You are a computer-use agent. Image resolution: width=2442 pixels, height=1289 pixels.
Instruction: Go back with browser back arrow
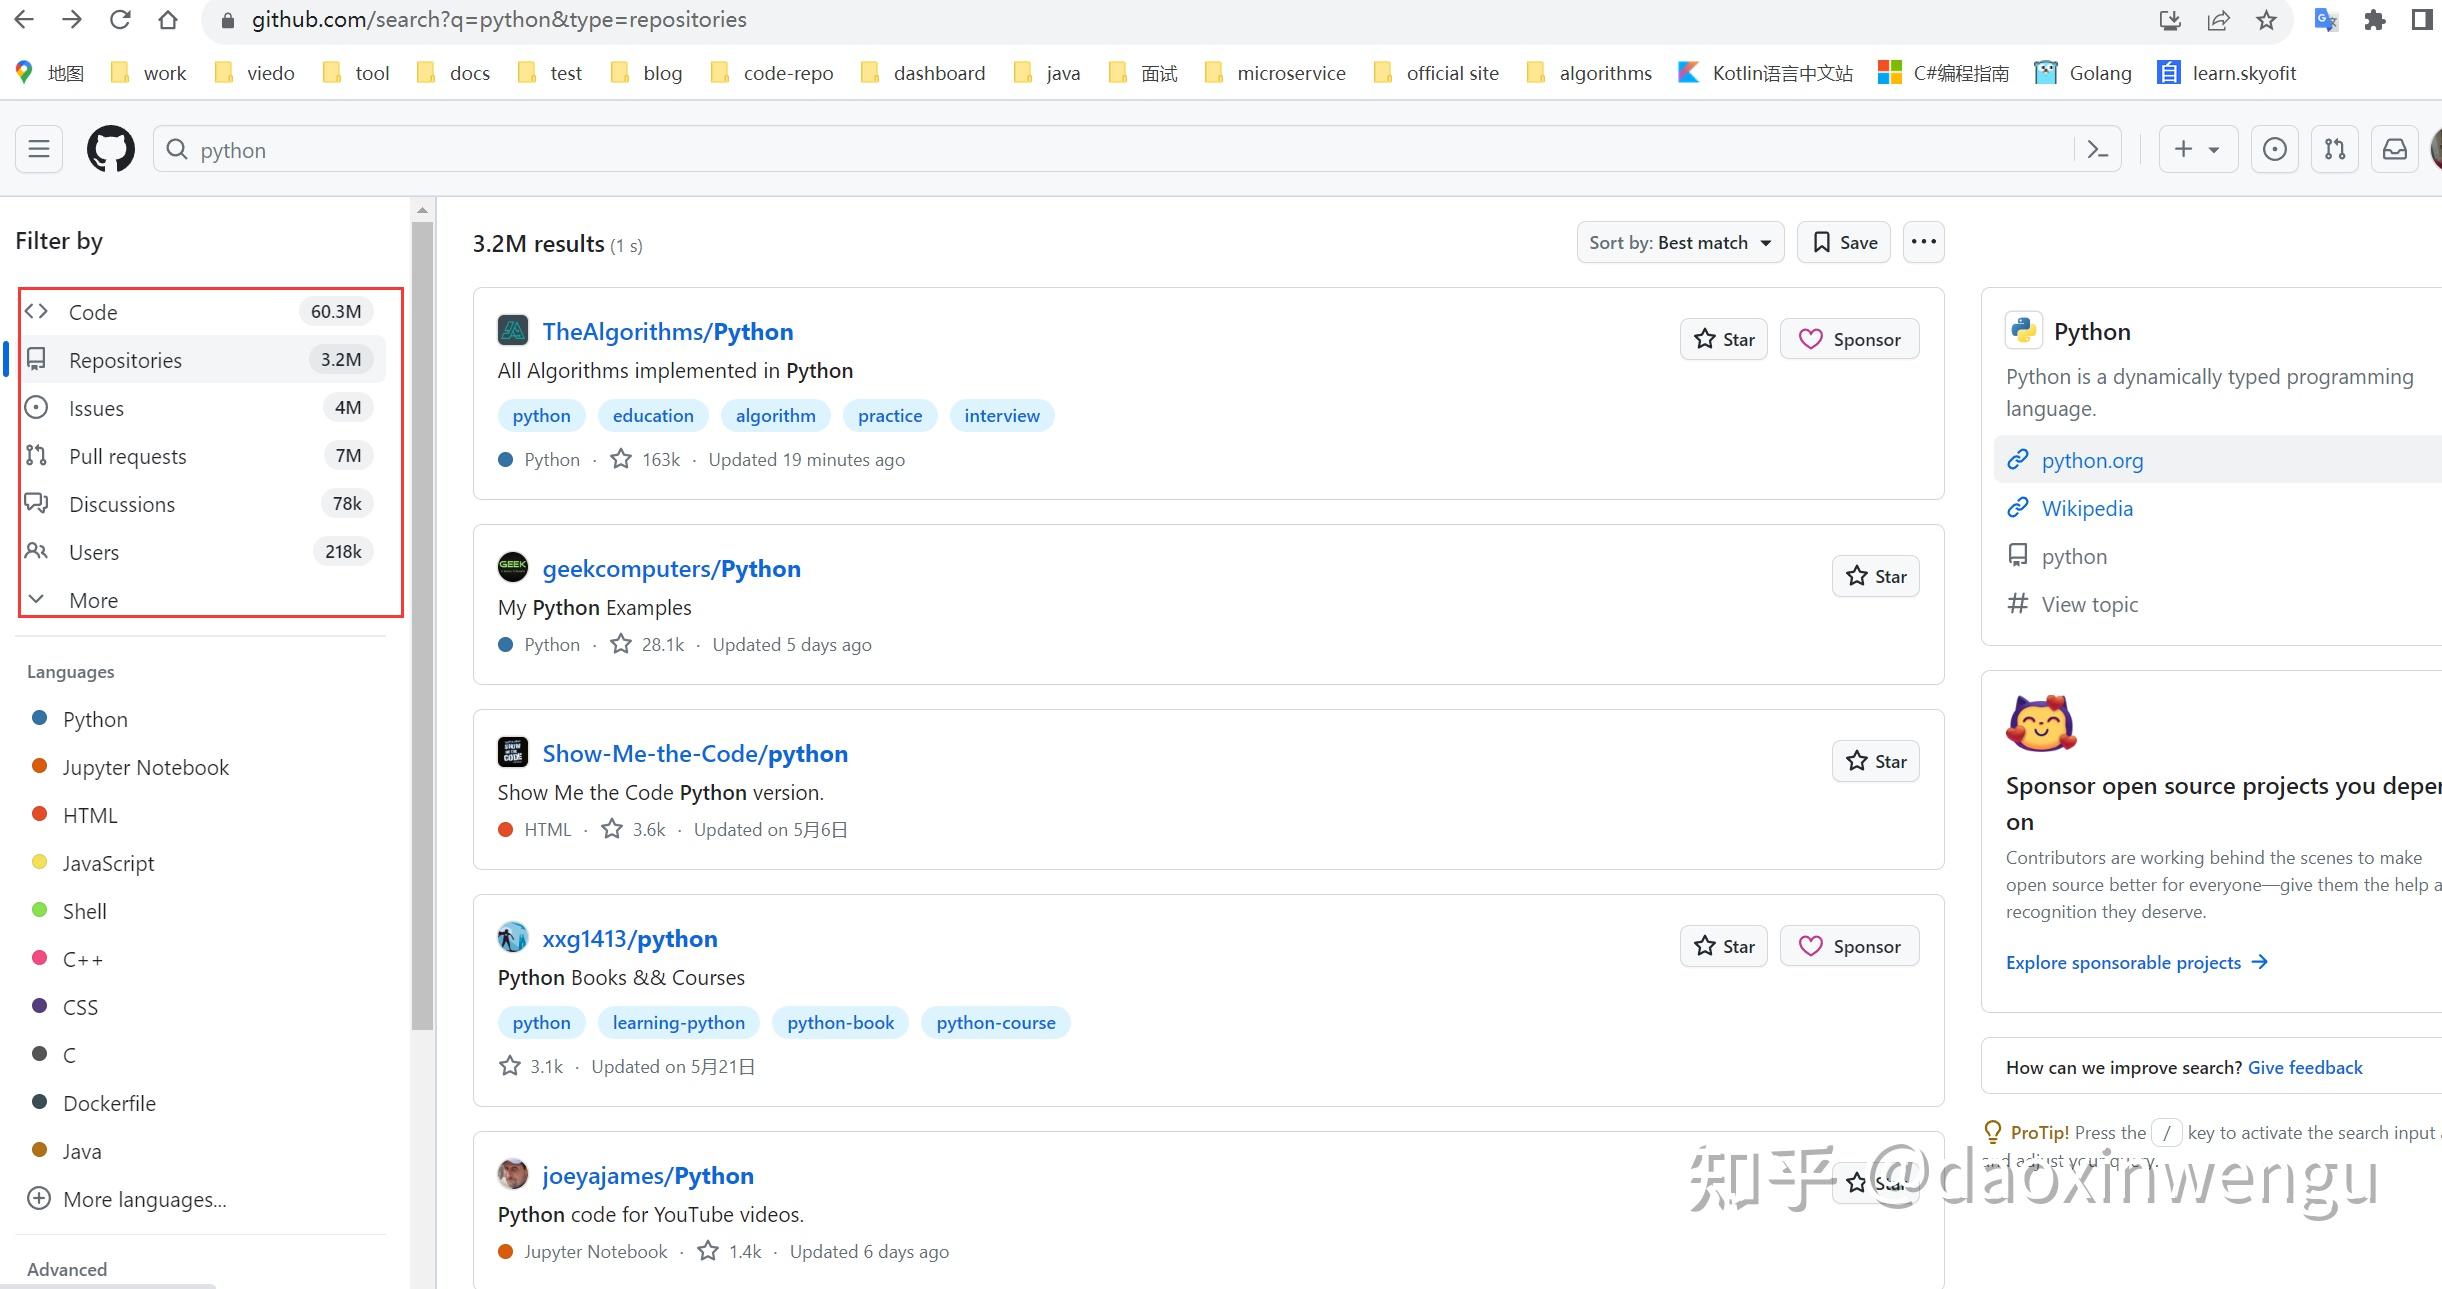24,19
